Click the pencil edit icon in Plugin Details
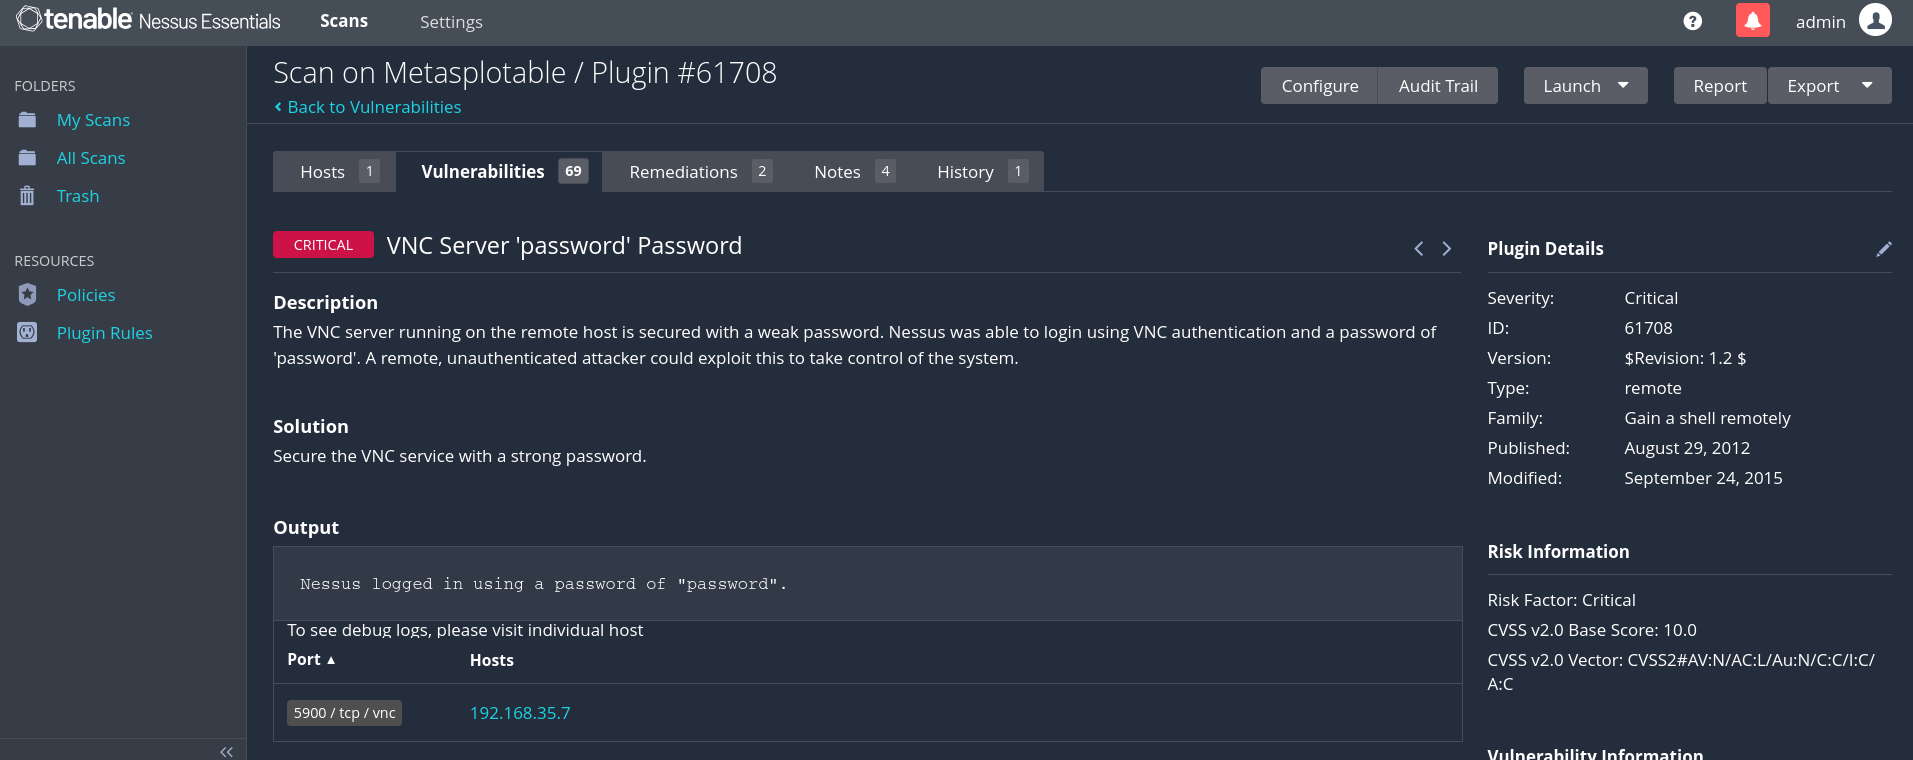The width and height of the screenshot is (1913, 760). coord(1883,249)
